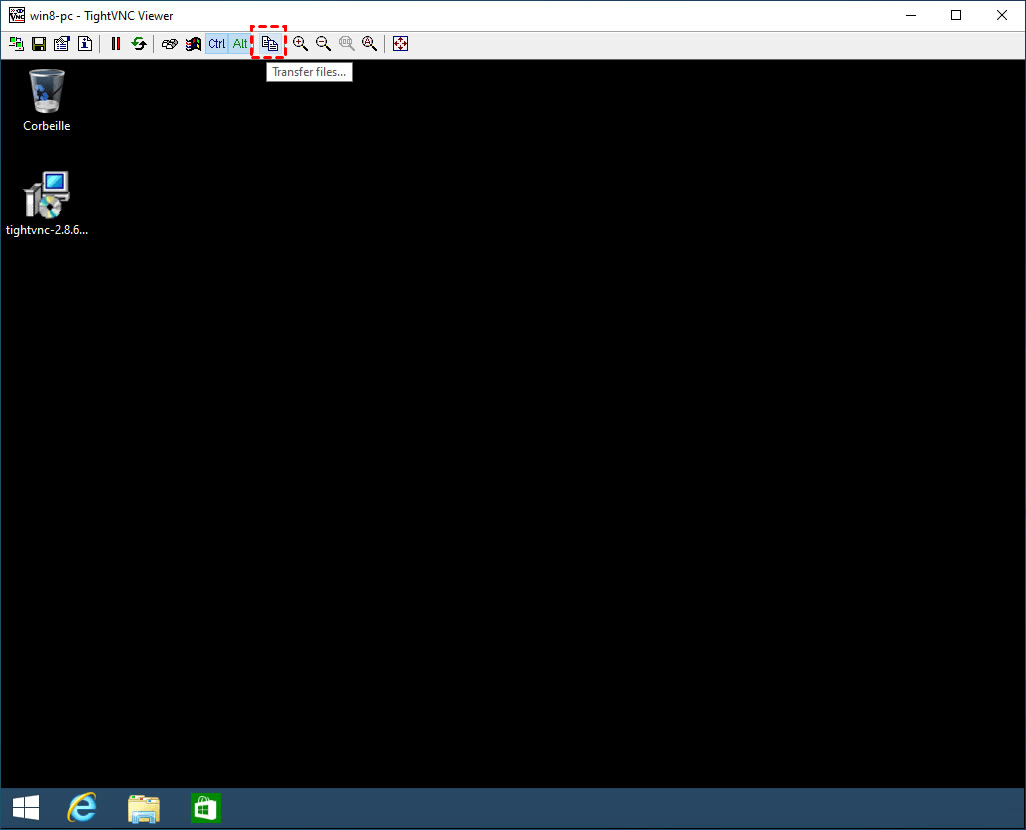1026x830 pixels.
Task: Request screen refresh with green arrows icon
Action: point(139,44)
